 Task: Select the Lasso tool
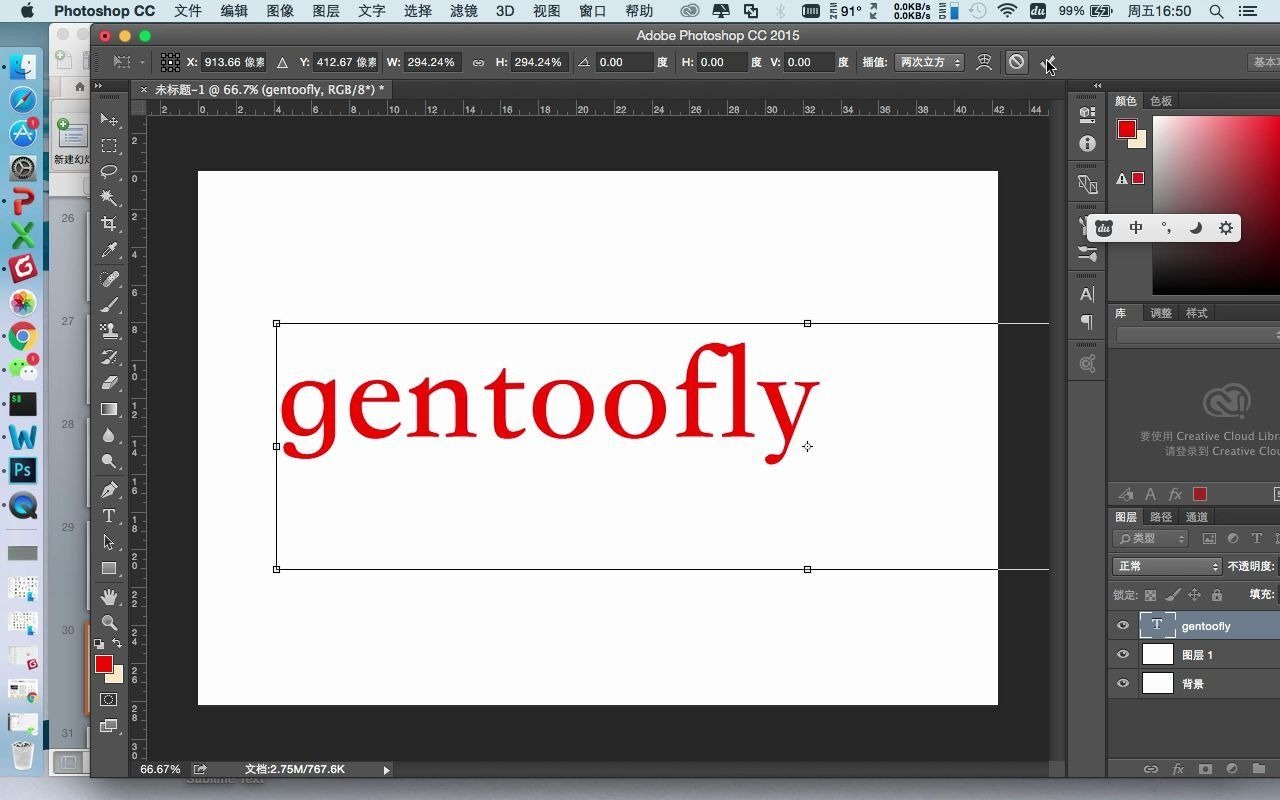pos(110,172)
